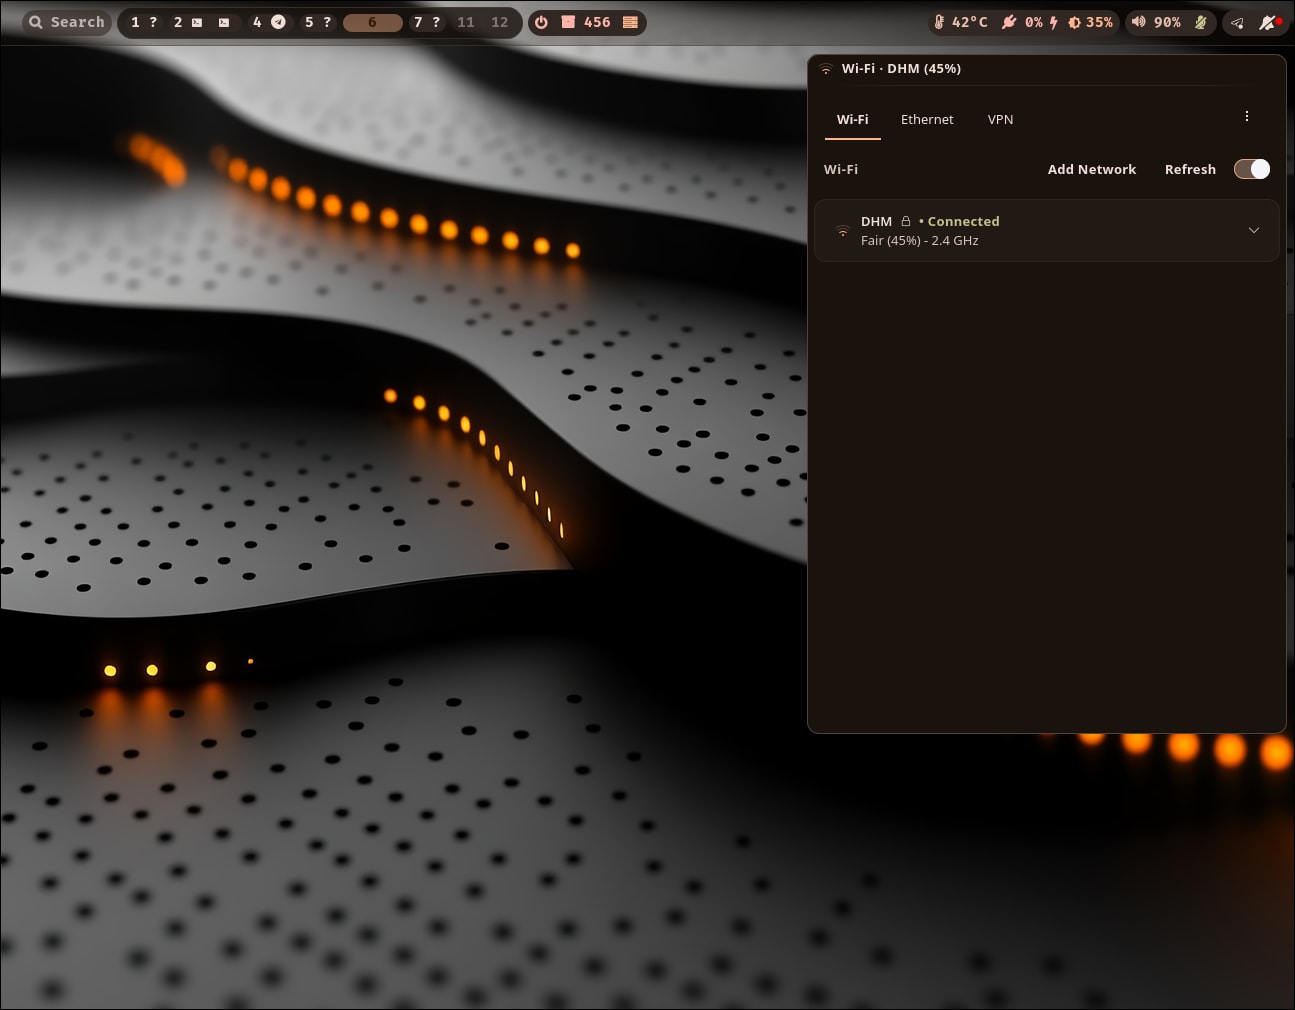This screenshot has height=1010, width=1295.
Task: Click the DHM network name
Action: tap(876, 221)
